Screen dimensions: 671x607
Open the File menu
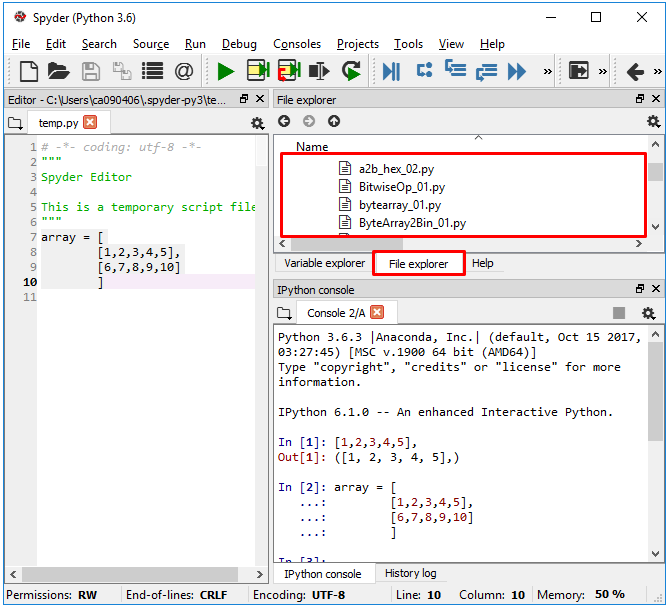tap(21, 44)
